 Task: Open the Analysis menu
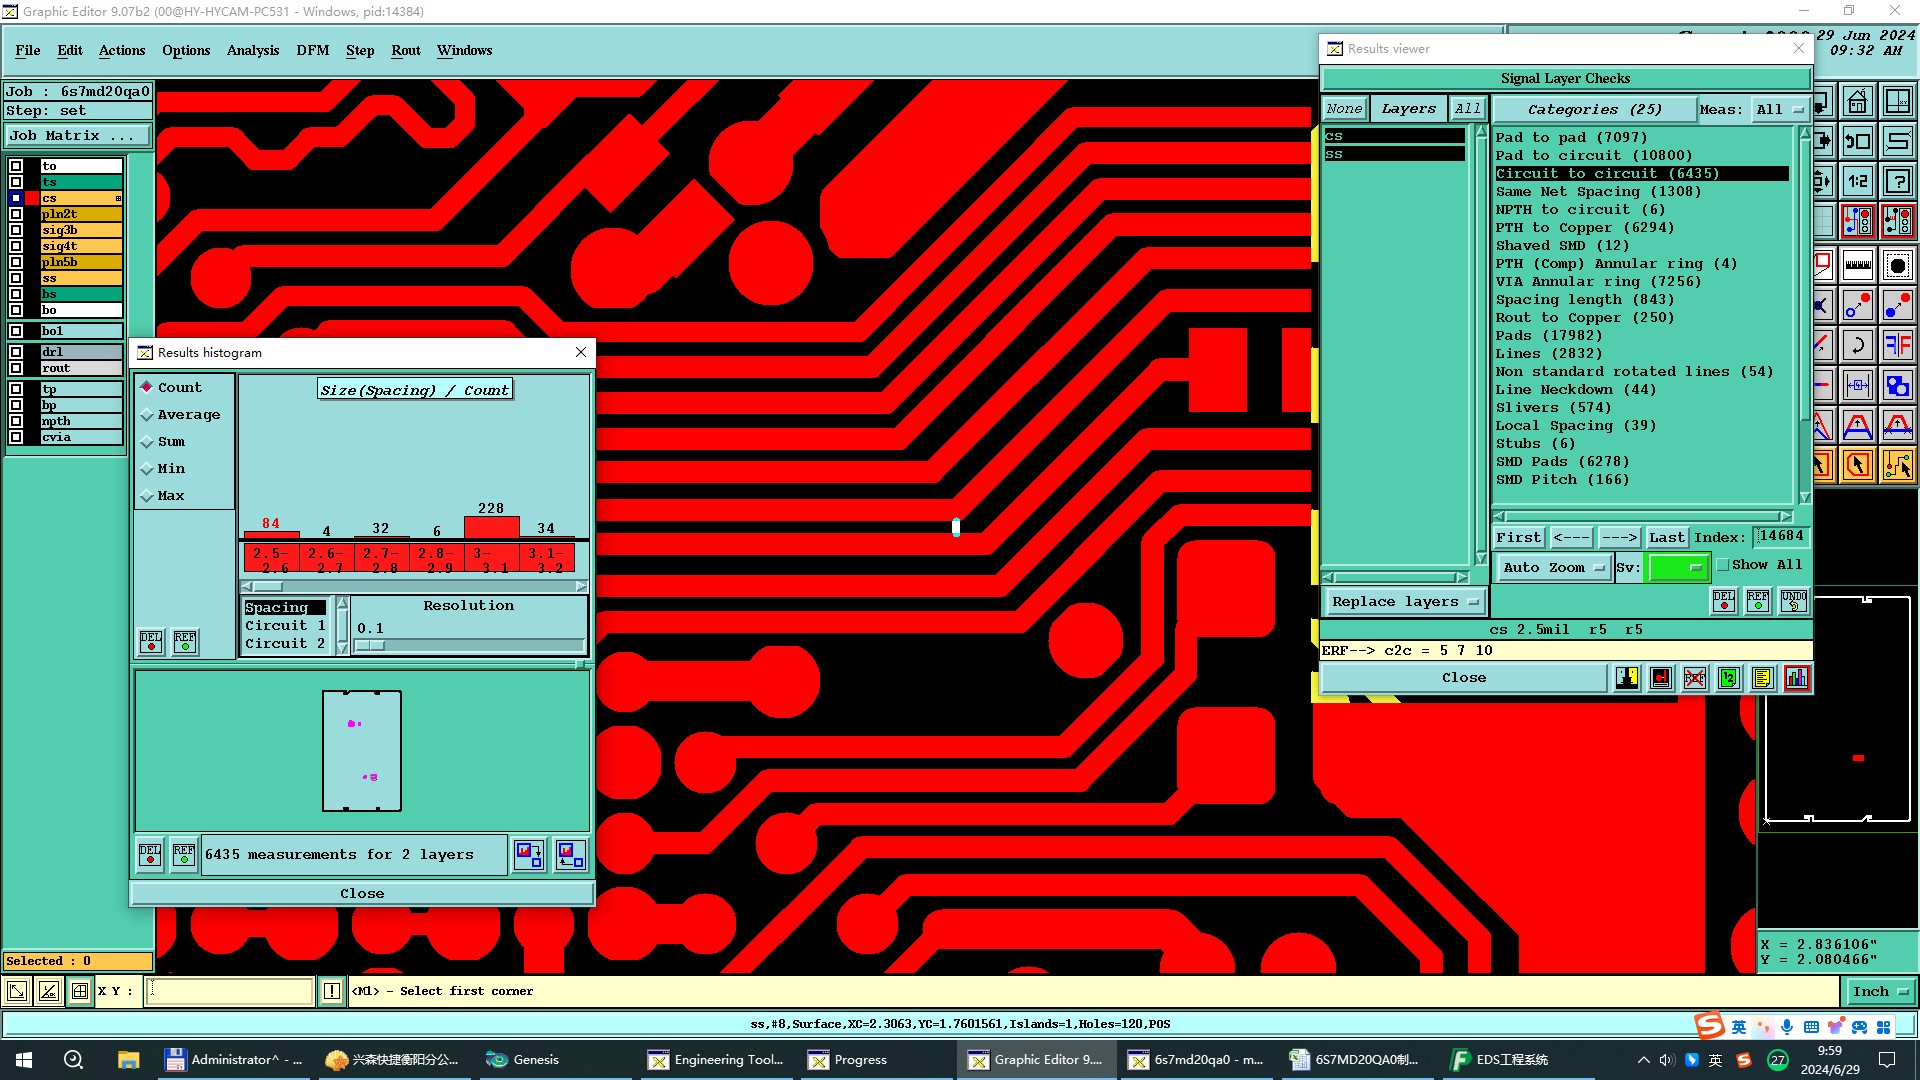click(253, 50)
